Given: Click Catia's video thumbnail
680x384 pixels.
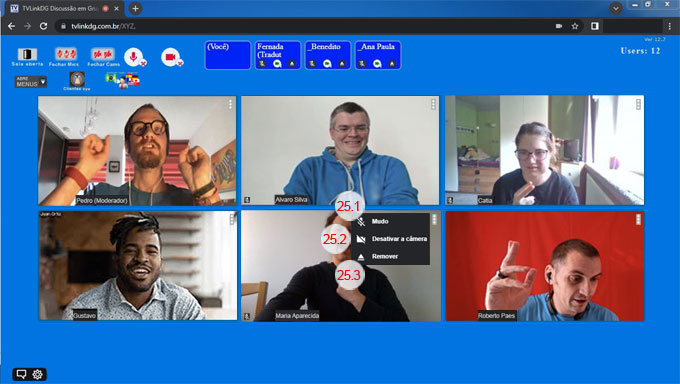Looking at the screenshot, I should point(544,150).
